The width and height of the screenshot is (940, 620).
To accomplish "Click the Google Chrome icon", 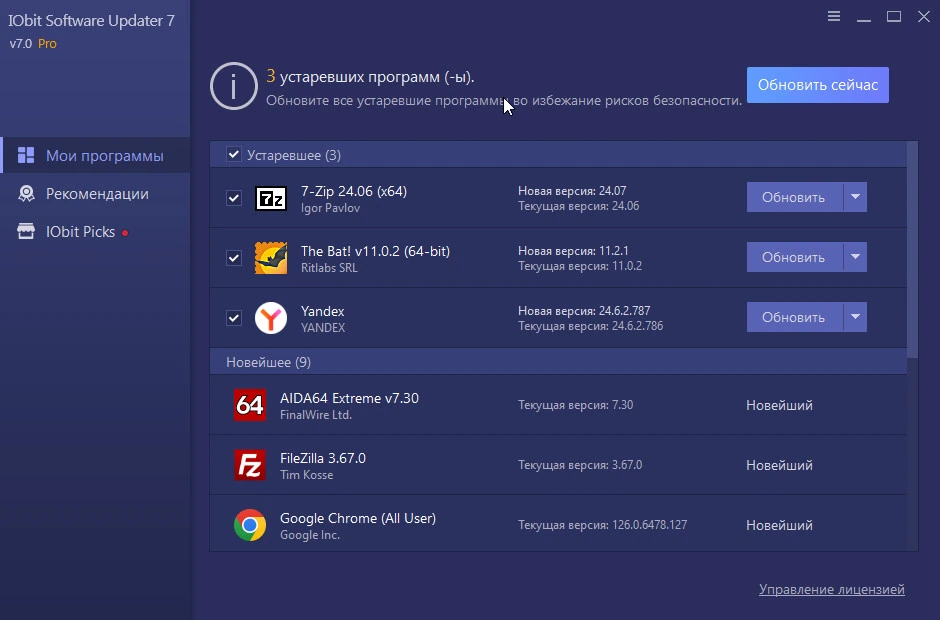I will pos(250,525).
